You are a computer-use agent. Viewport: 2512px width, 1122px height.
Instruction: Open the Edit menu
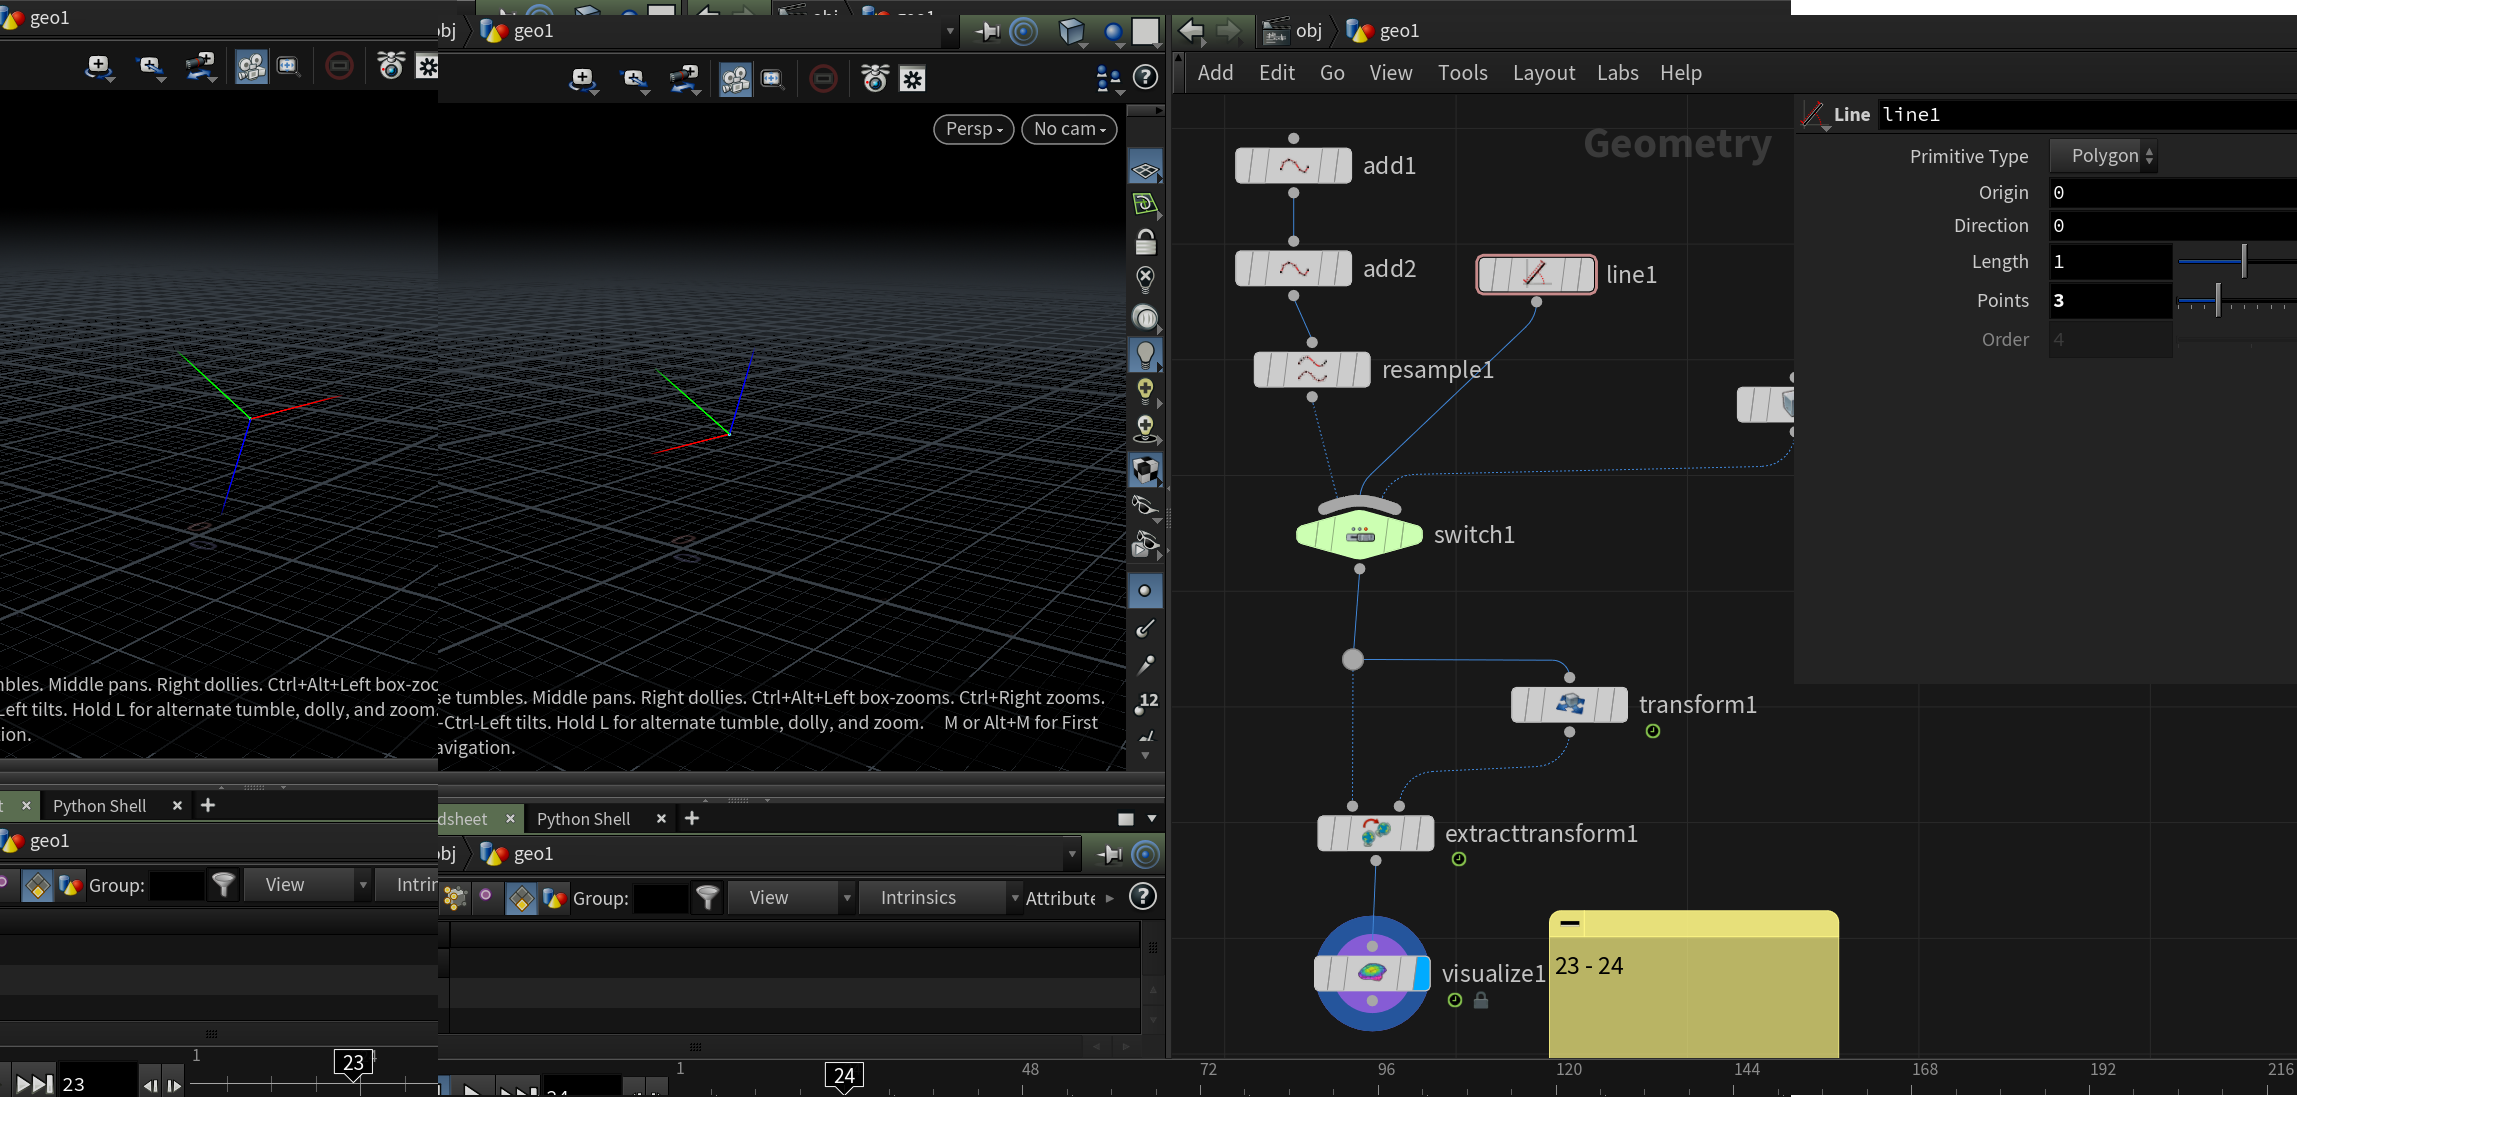point(1277,73)
